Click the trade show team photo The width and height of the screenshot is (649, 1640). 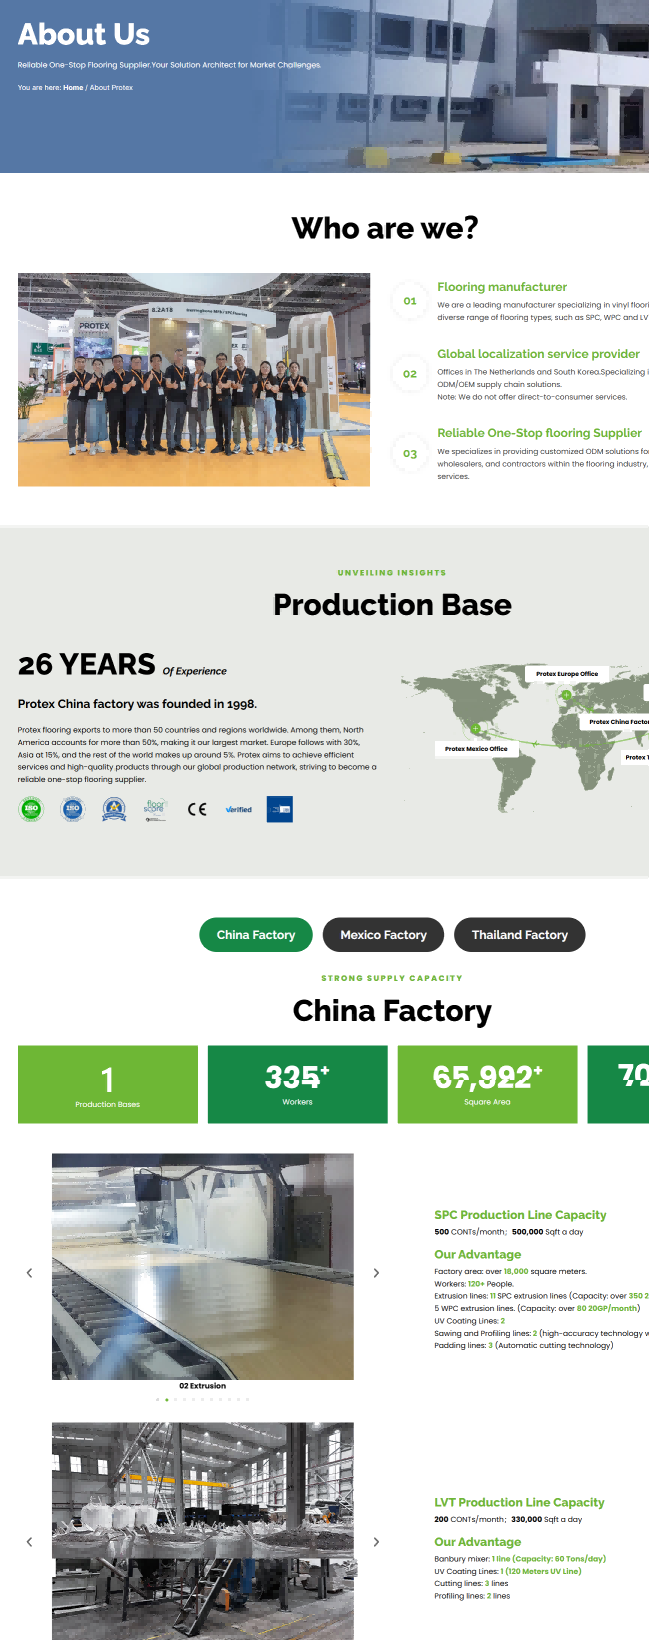[194, 380]
